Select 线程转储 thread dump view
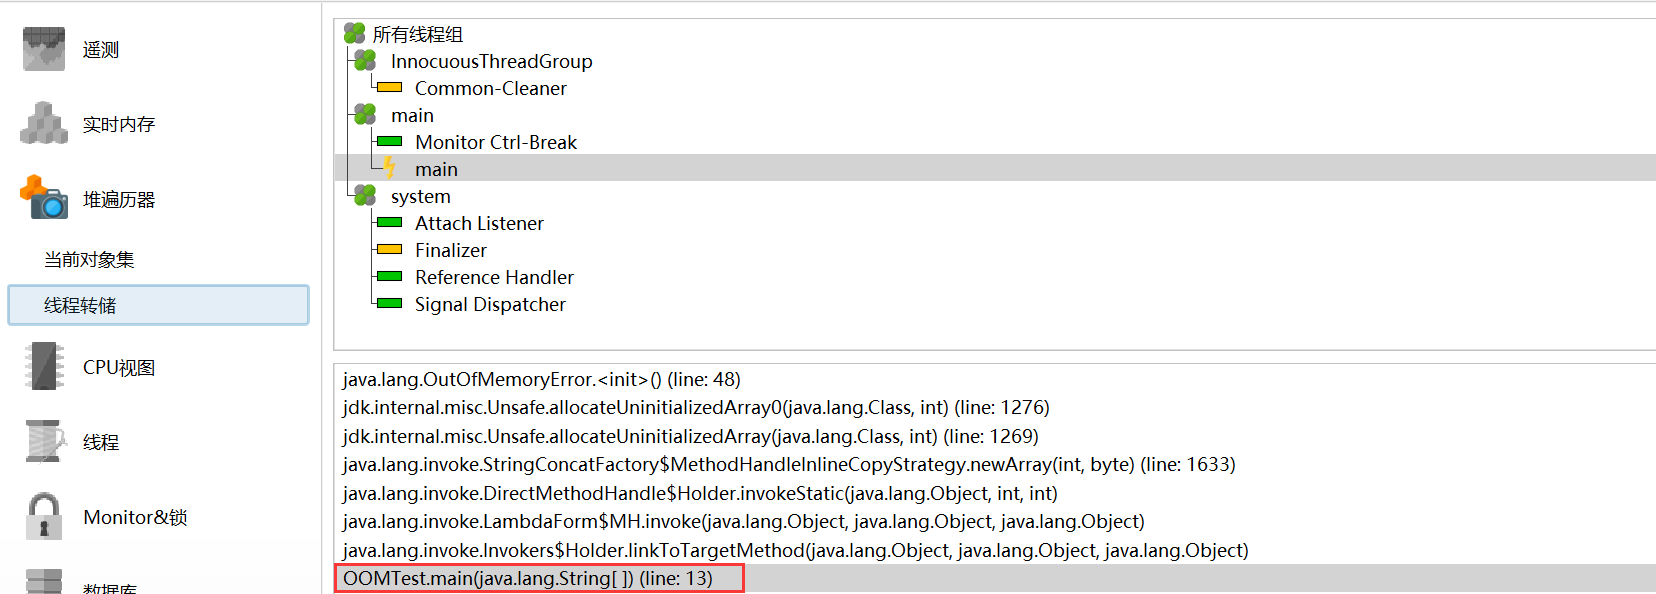The height and width of the screenshot is (594, 1656). (158, 305)
